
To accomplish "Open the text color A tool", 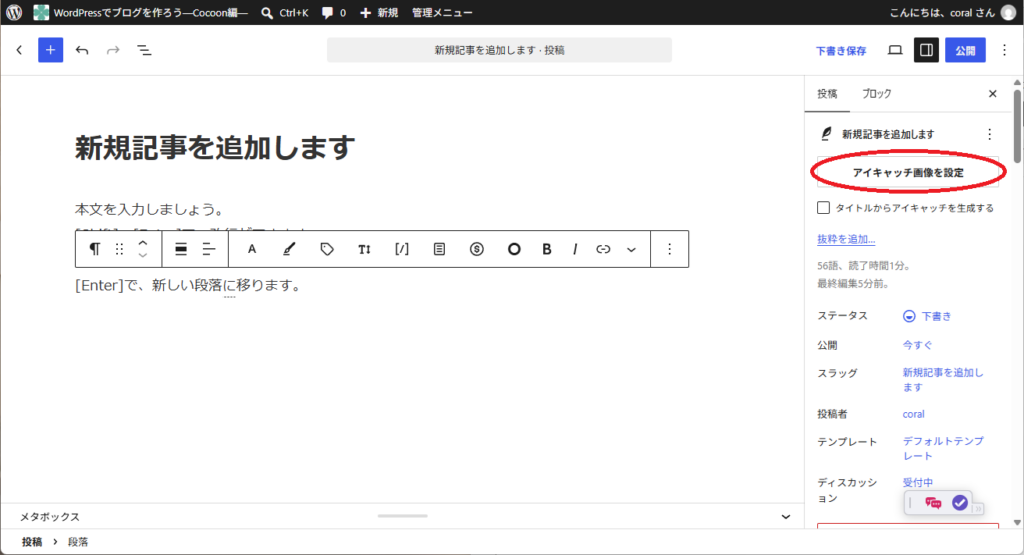I will [x=251, y=249].
